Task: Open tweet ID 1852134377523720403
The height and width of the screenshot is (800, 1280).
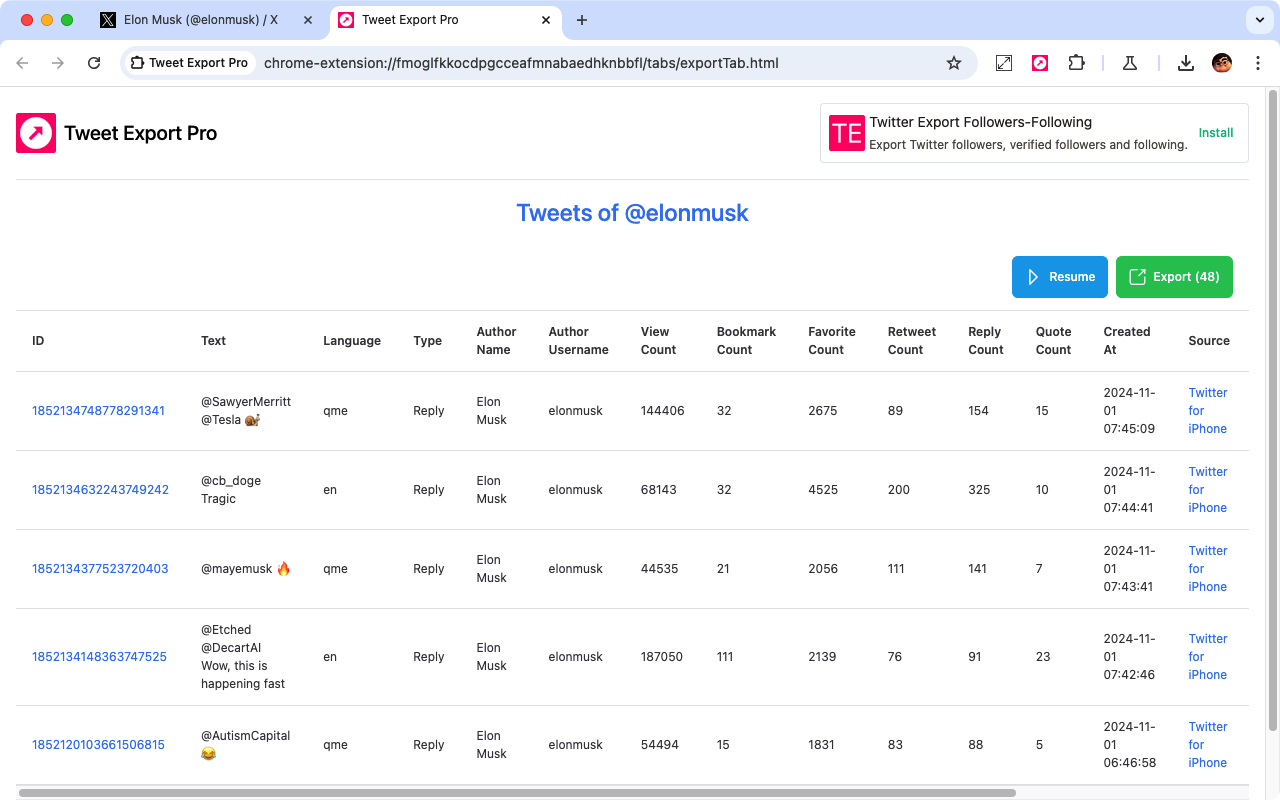Action: (x=100, y=569)
